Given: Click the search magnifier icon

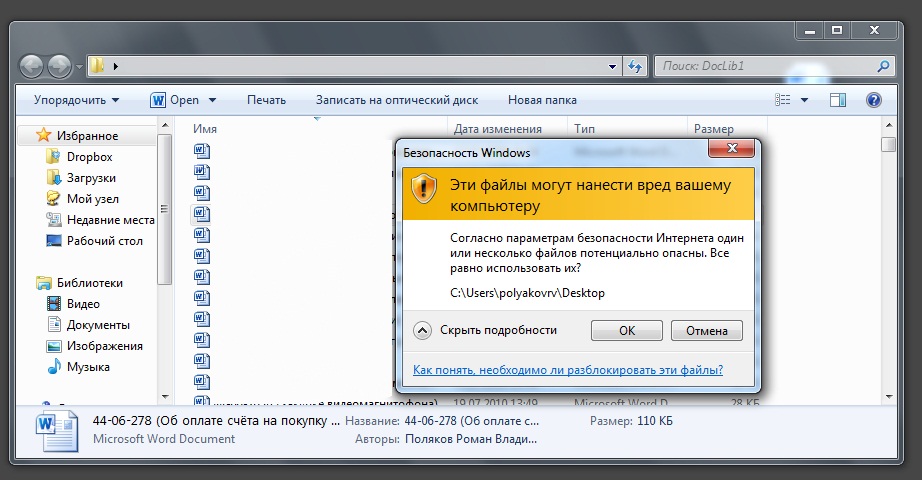Looking at the screenshot, I should coord(883,66).
